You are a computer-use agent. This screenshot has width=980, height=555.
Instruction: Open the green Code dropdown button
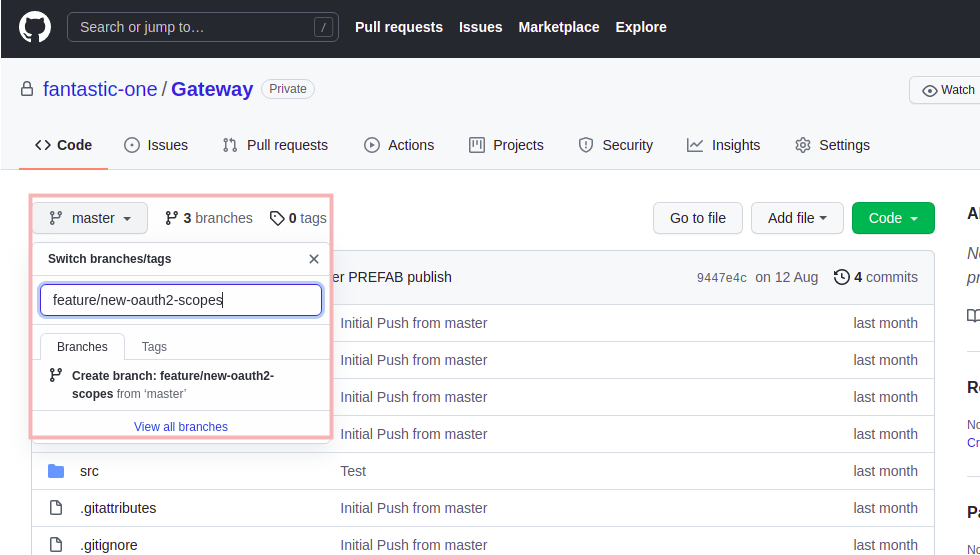click(893, 218)
